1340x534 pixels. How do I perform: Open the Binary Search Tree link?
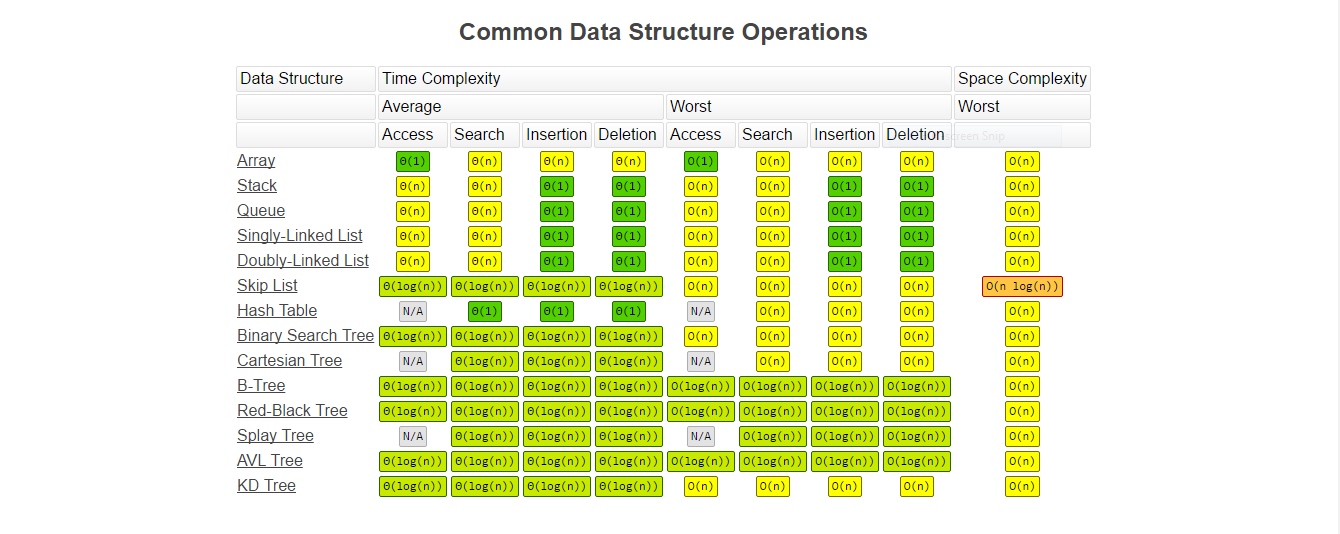(305, 336)
